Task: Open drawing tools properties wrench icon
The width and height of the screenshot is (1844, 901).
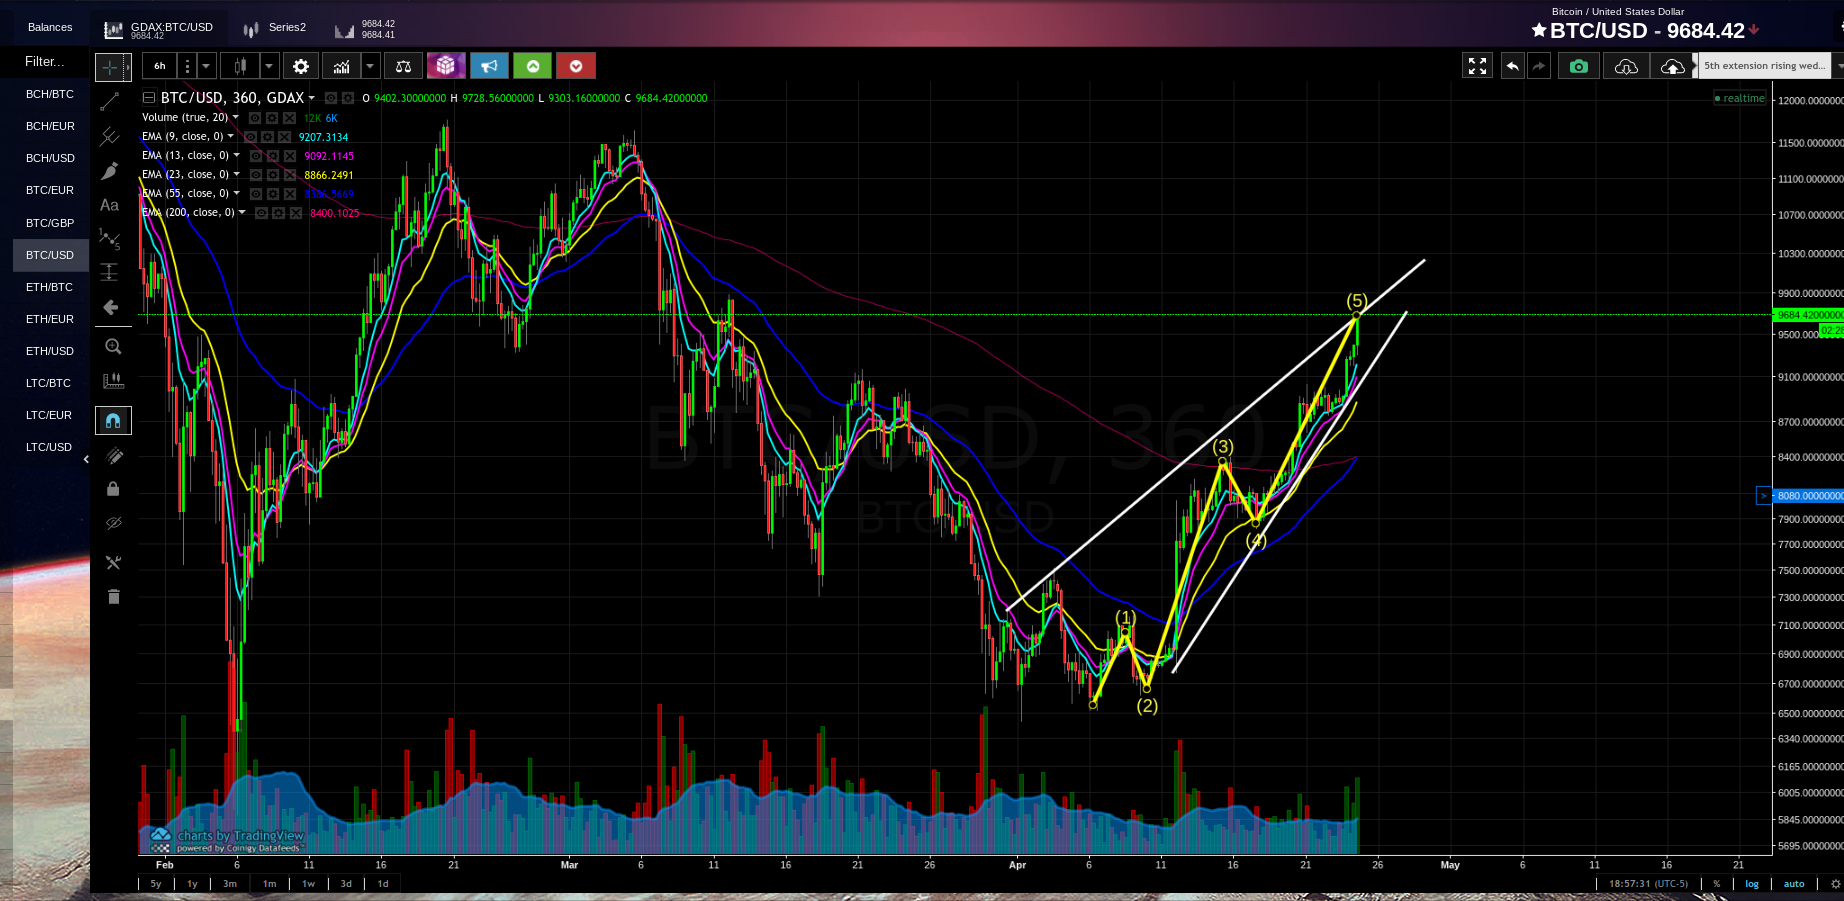Action: 113,563
